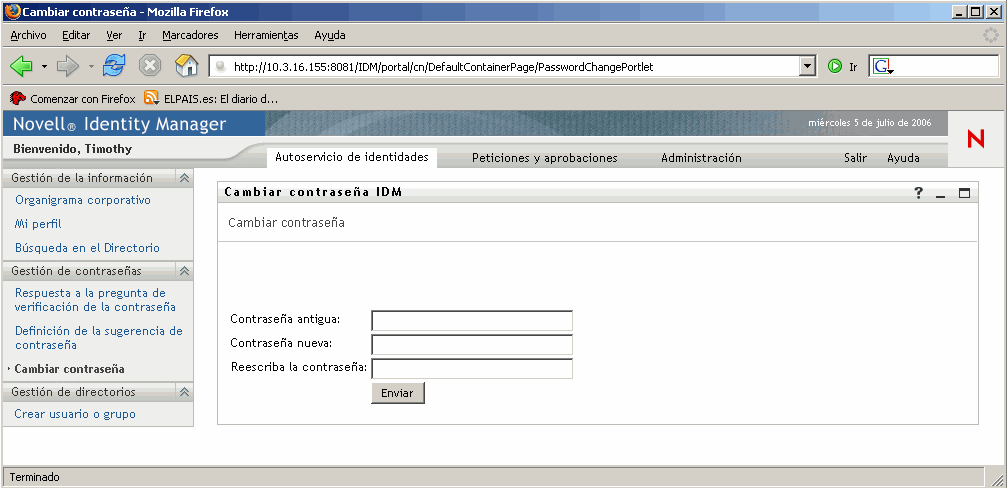The height and width of the screenshot is (488, 1007).
Task: Open Organigrama corporativo link
Action: pos(83,200)
